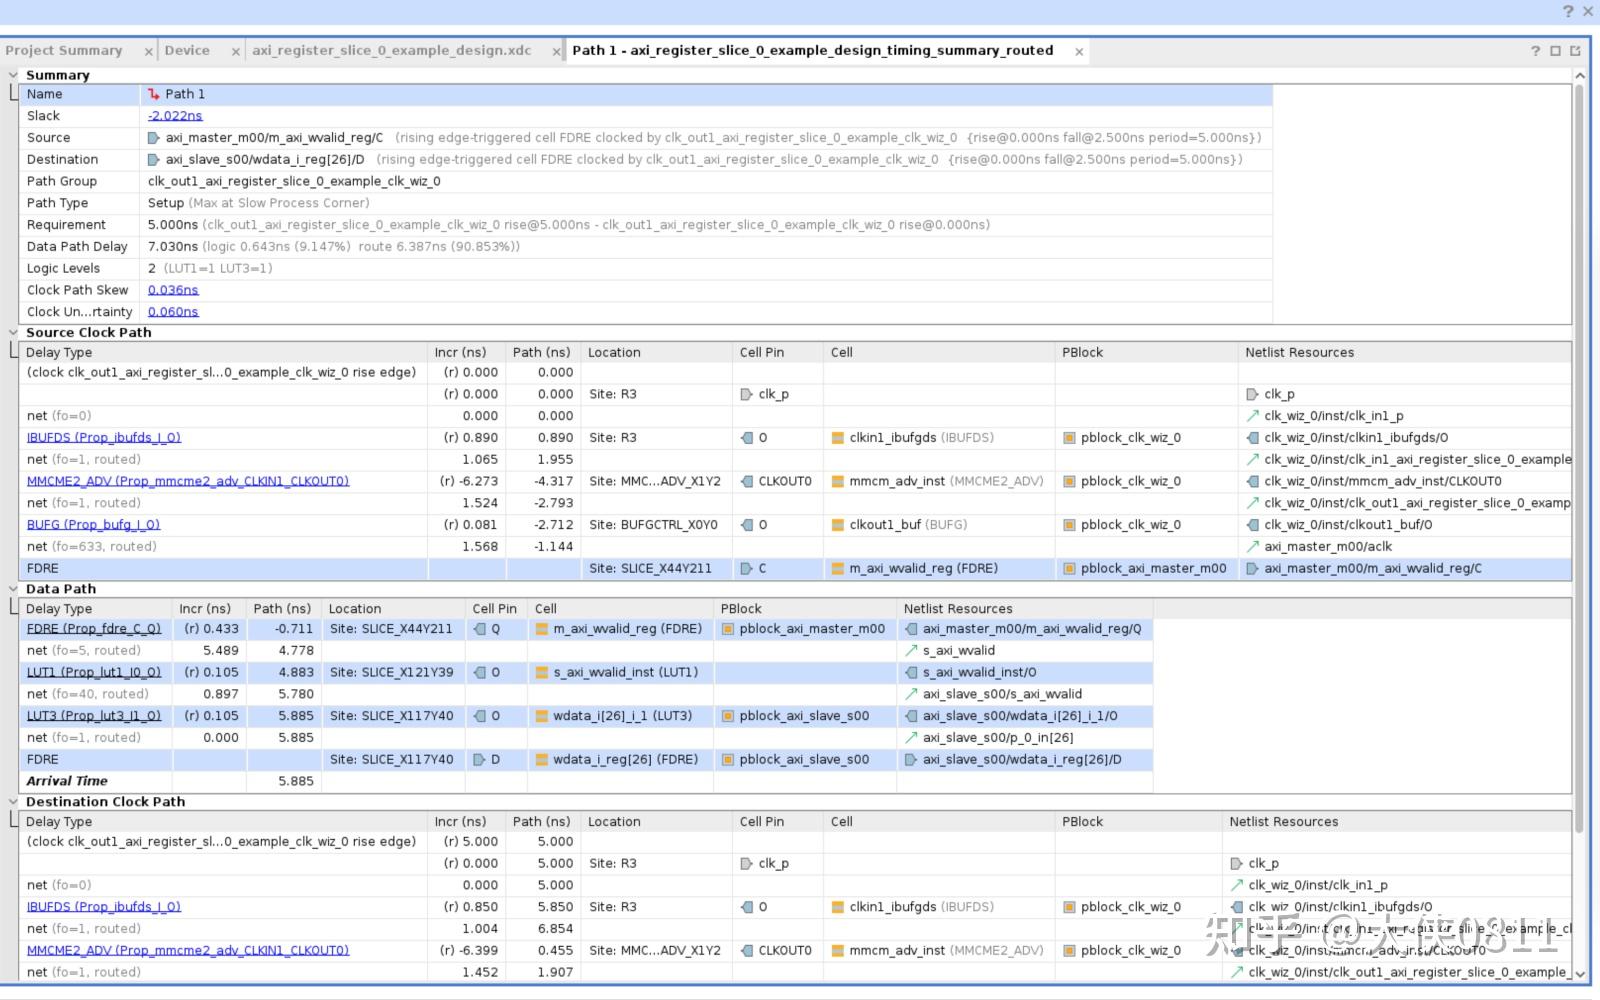Collapse the Data Path section

13,589
